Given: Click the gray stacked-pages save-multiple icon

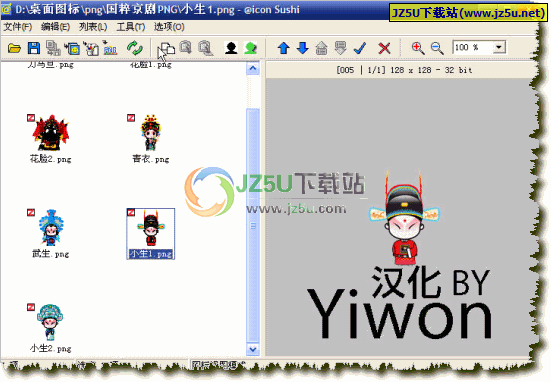Looking at the screenshot, I should pos(53,48).
